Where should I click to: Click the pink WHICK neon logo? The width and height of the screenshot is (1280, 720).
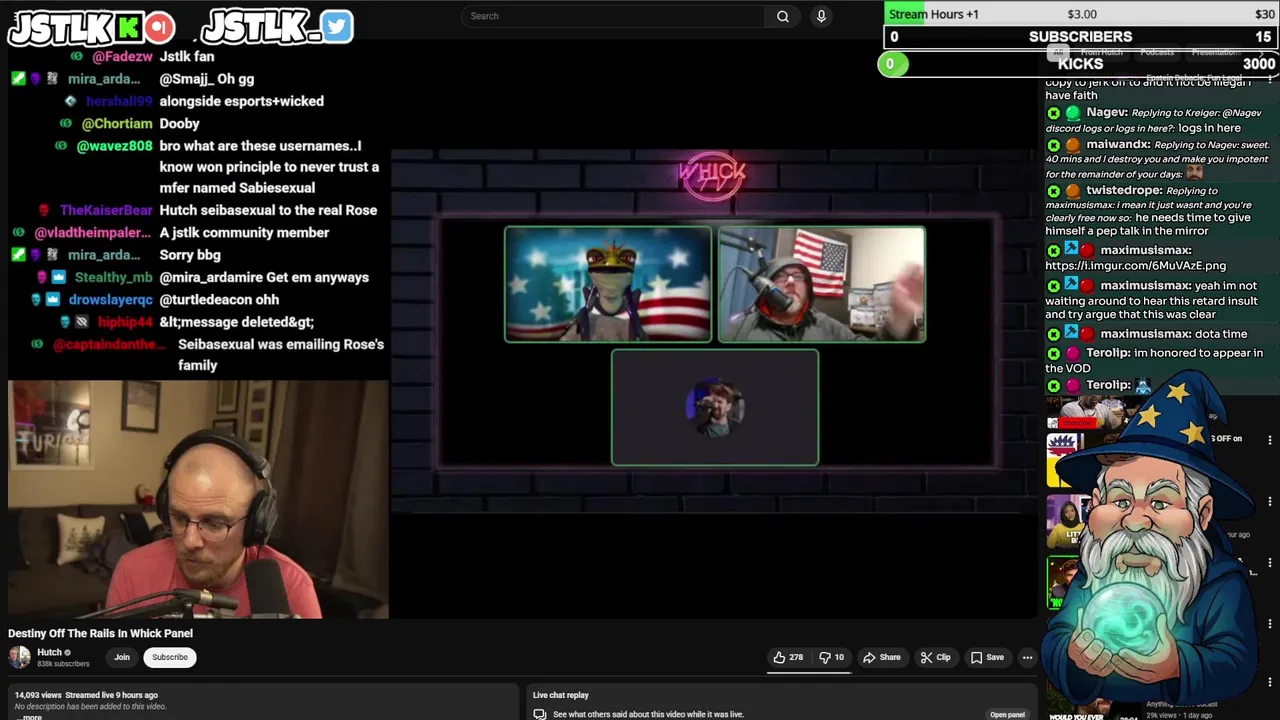click(x=712, y=175)
